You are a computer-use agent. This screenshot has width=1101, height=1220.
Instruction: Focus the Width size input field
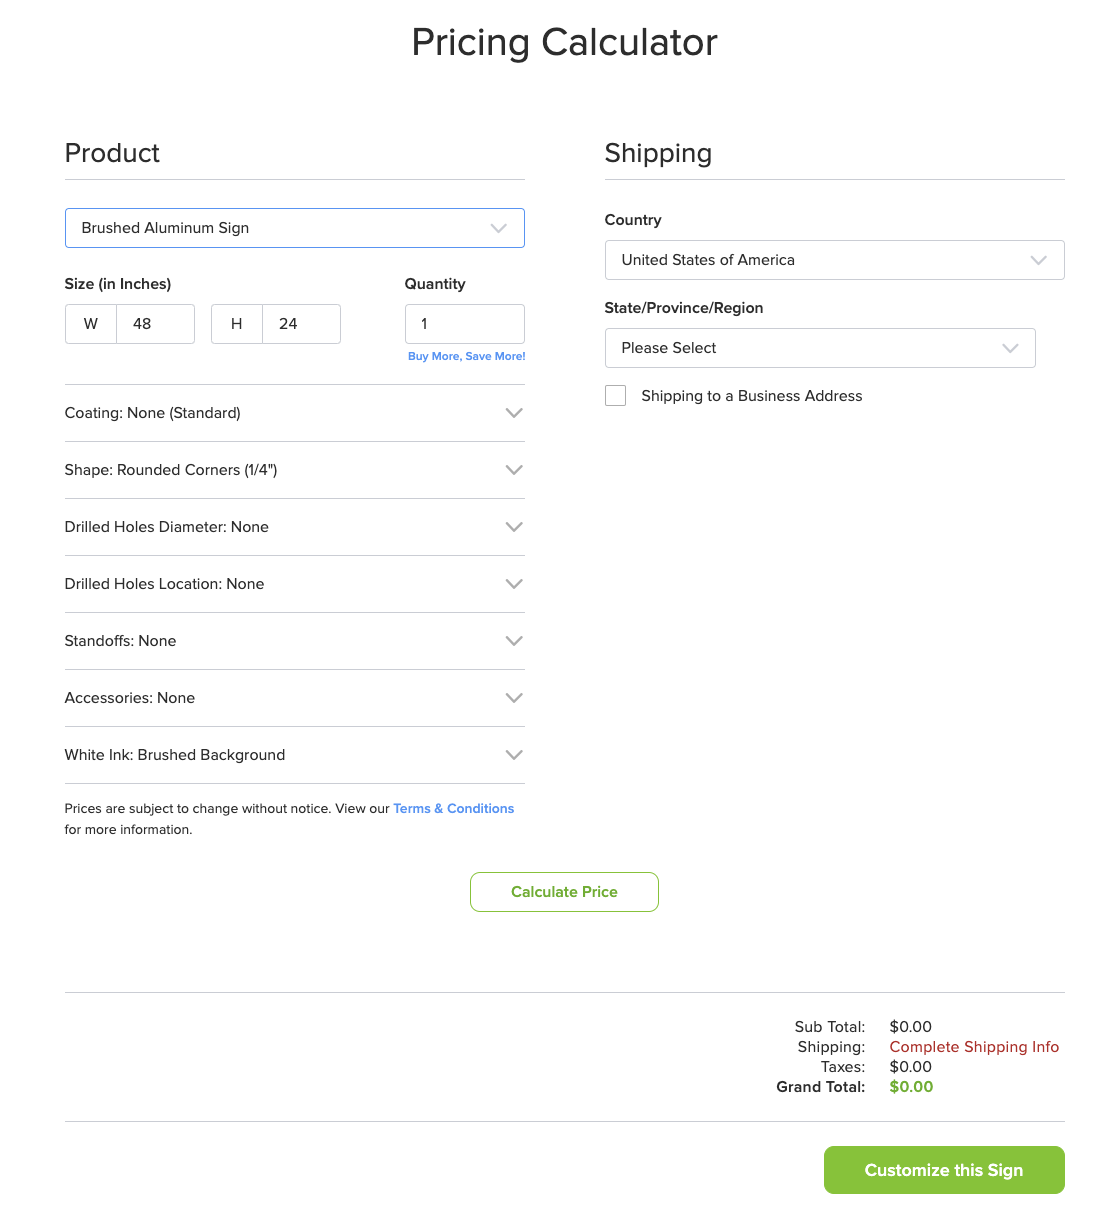pyautogui.click(x=155, y=324)
